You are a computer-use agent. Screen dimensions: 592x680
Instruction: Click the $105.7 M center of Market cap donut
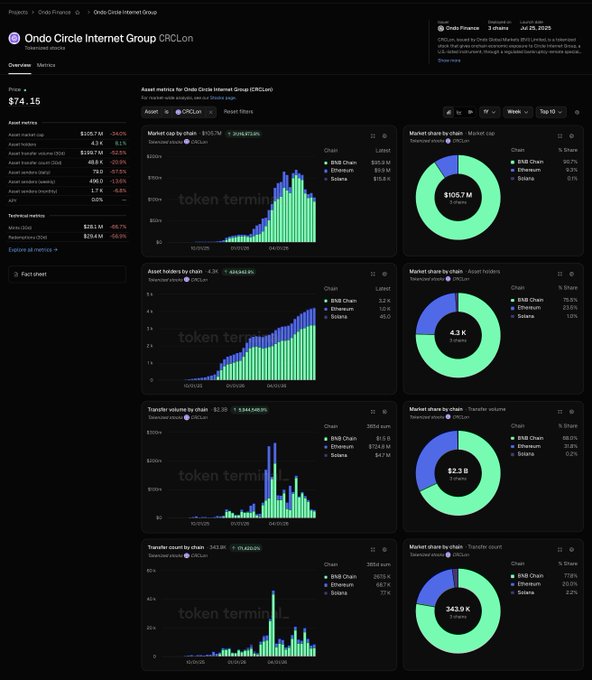458,195
